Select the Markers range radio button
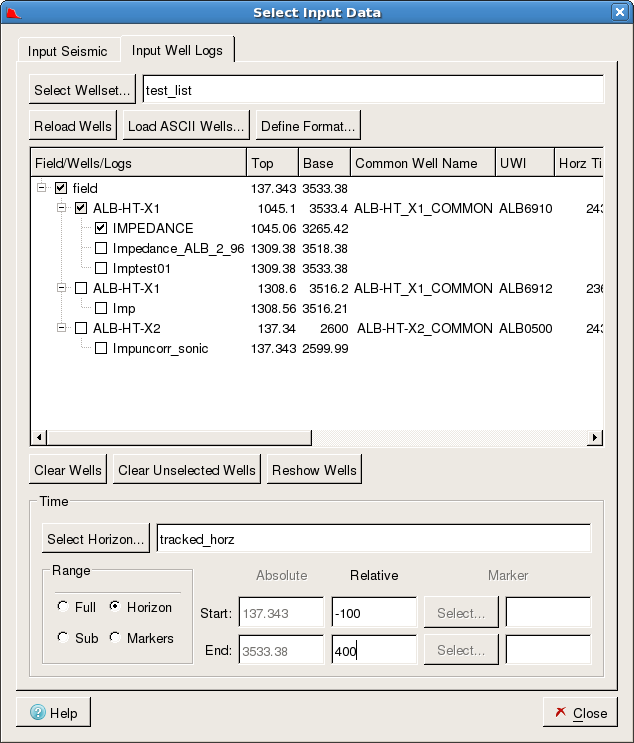Screen dimensions: 634x743 [x=115, y=637]
